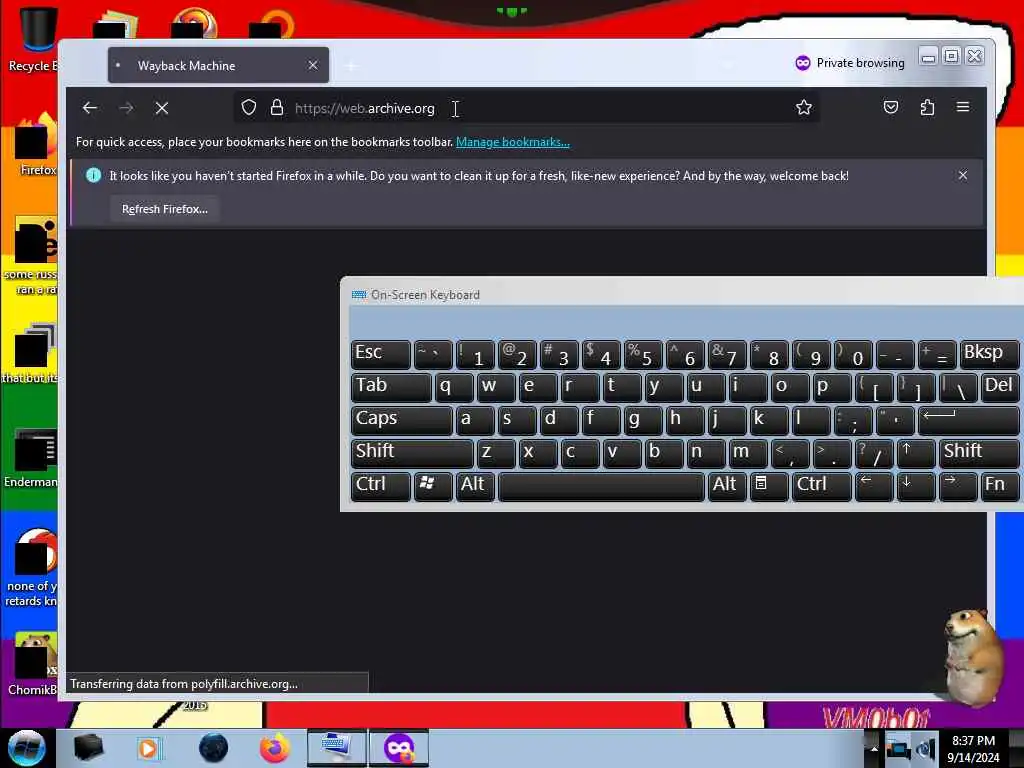
Task: Click the left arrow key on keyboard
Action: click(874, 487)
